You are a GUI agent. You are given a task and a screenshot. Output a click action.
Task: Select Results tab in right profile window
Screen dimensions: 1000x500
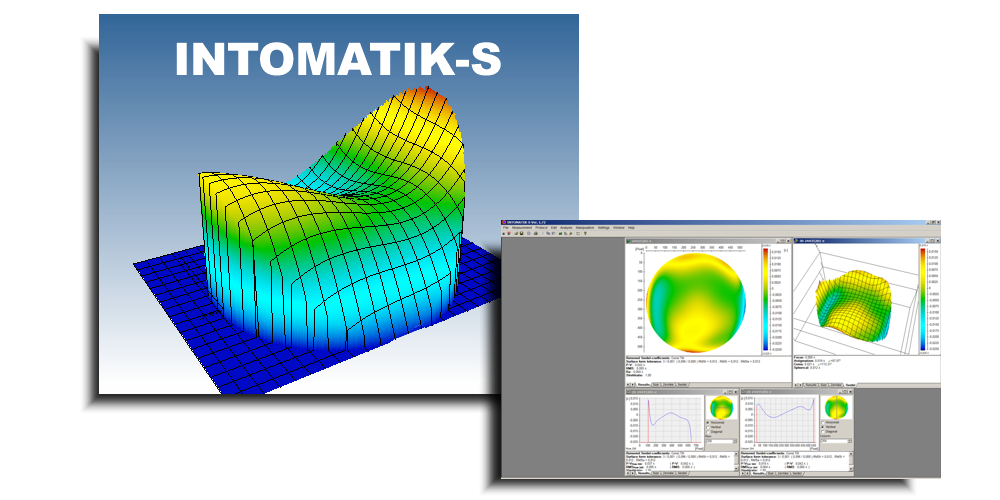coord(759,473)
